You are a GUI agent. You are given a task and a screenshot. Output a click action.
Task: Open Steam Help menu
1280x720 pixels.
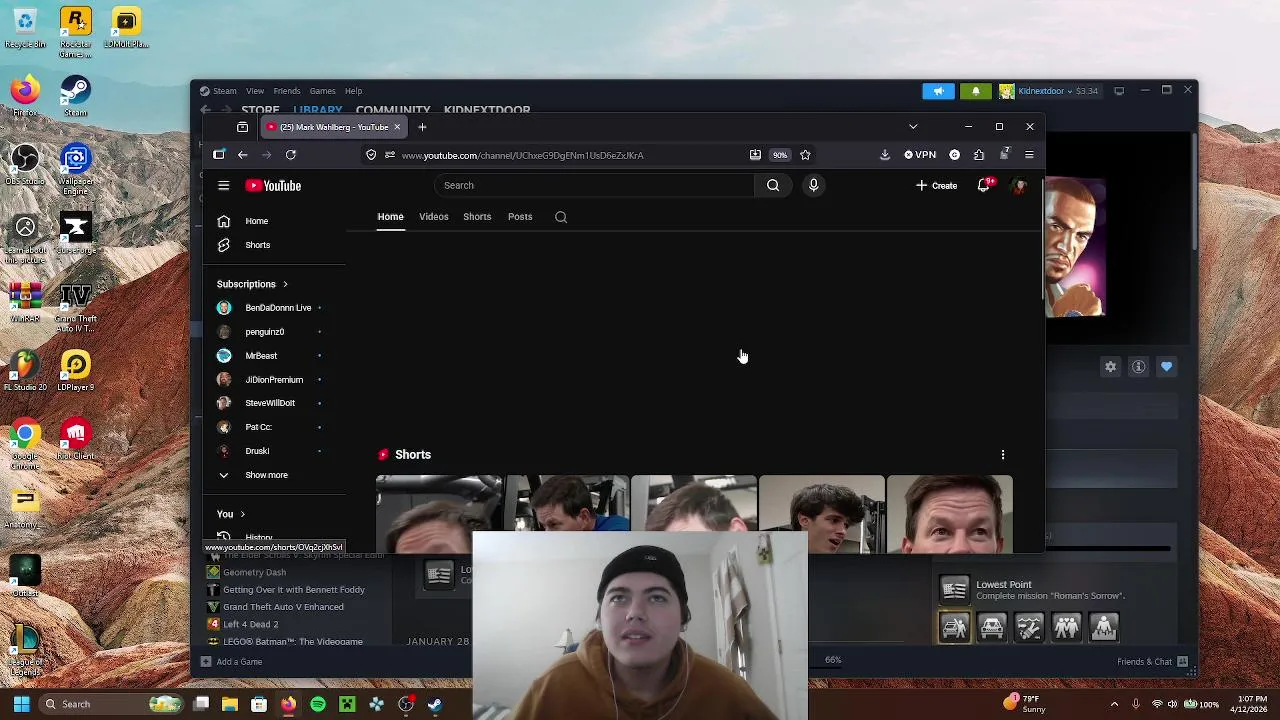coord(353,91)
